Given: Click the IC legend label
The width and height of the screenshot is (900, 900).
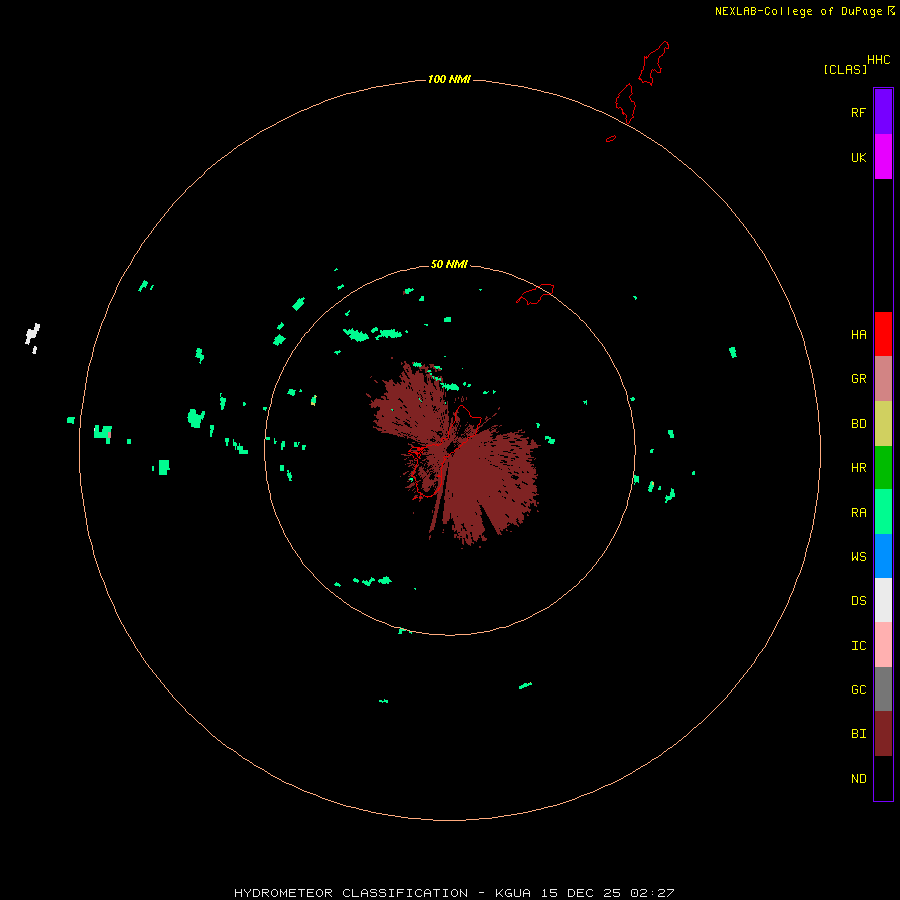Looking at the screenshot, I should tap(858, 646).
